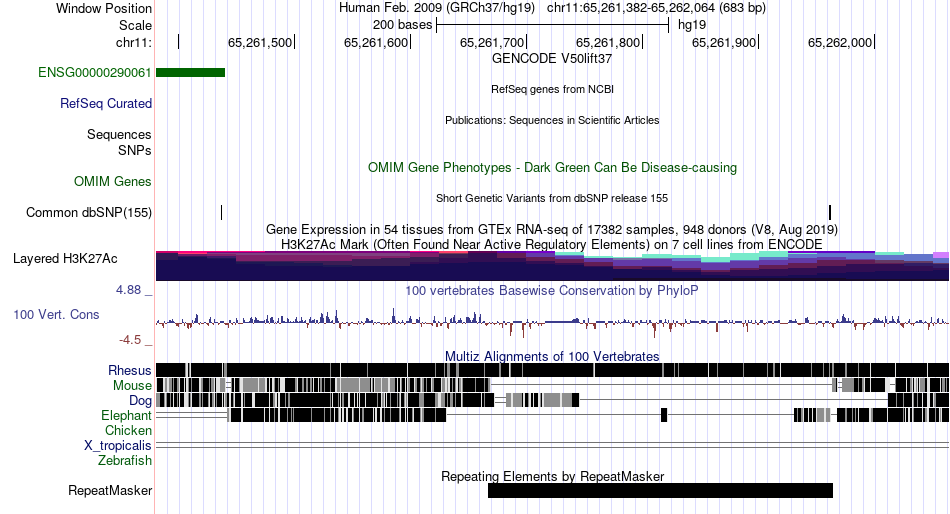Screen dimensions: 950x514
Task: Click the 4.88 conservation axis maximum
Action: pyautogui.click(x=128, y=290)
